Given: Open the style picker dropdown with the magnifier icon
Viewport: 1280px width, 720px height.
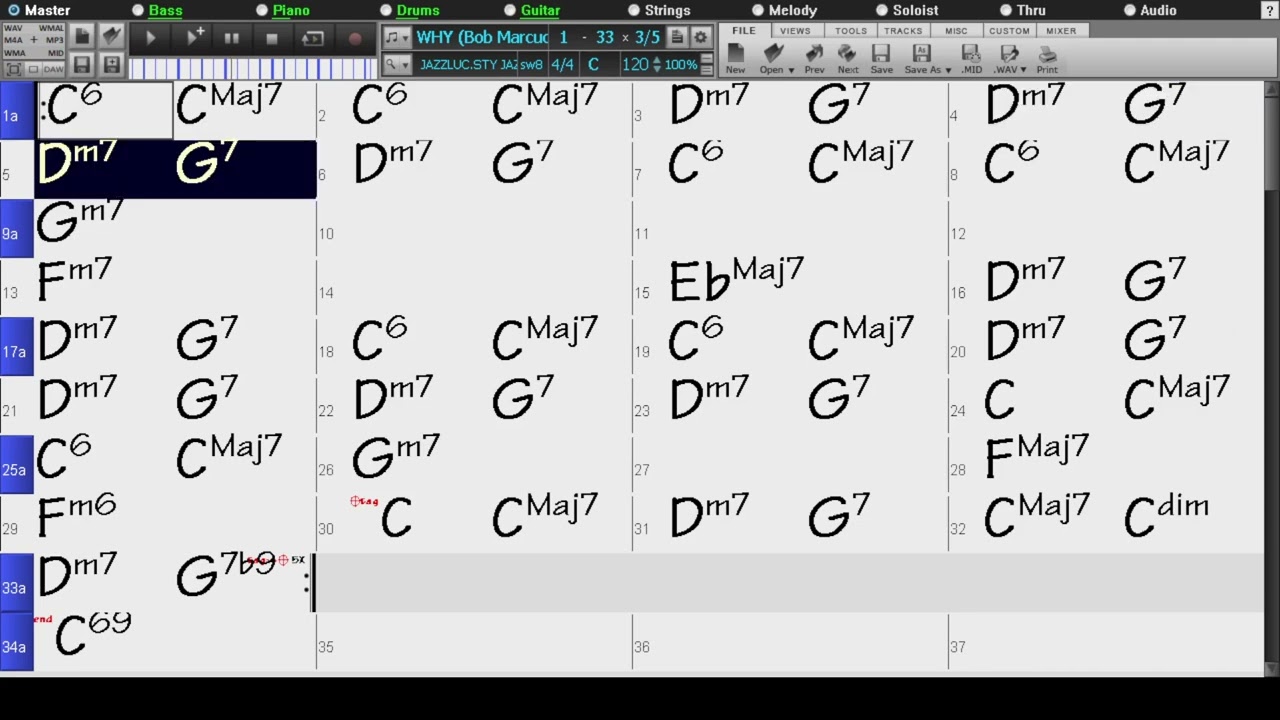Looking at the screenshot, I should pos(397,64).
